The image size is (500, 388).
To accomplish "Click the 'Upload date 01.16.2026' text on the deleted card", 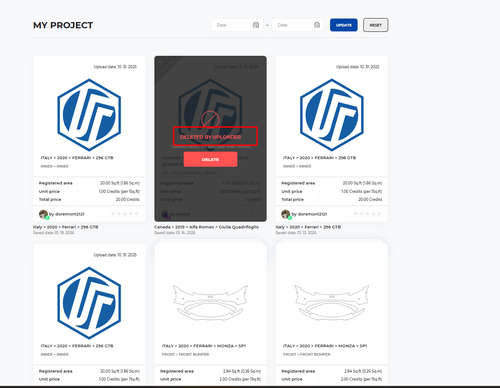I will pos(236,67).
